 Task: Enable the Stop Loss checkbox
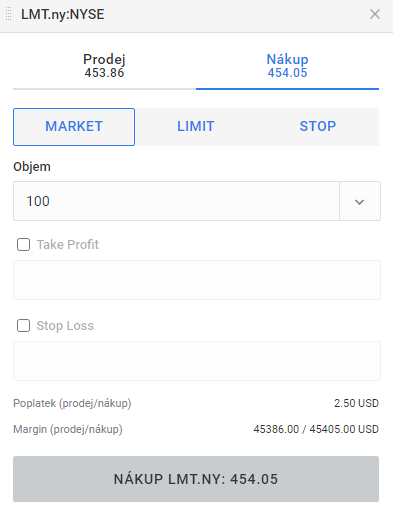pos(23,326)
